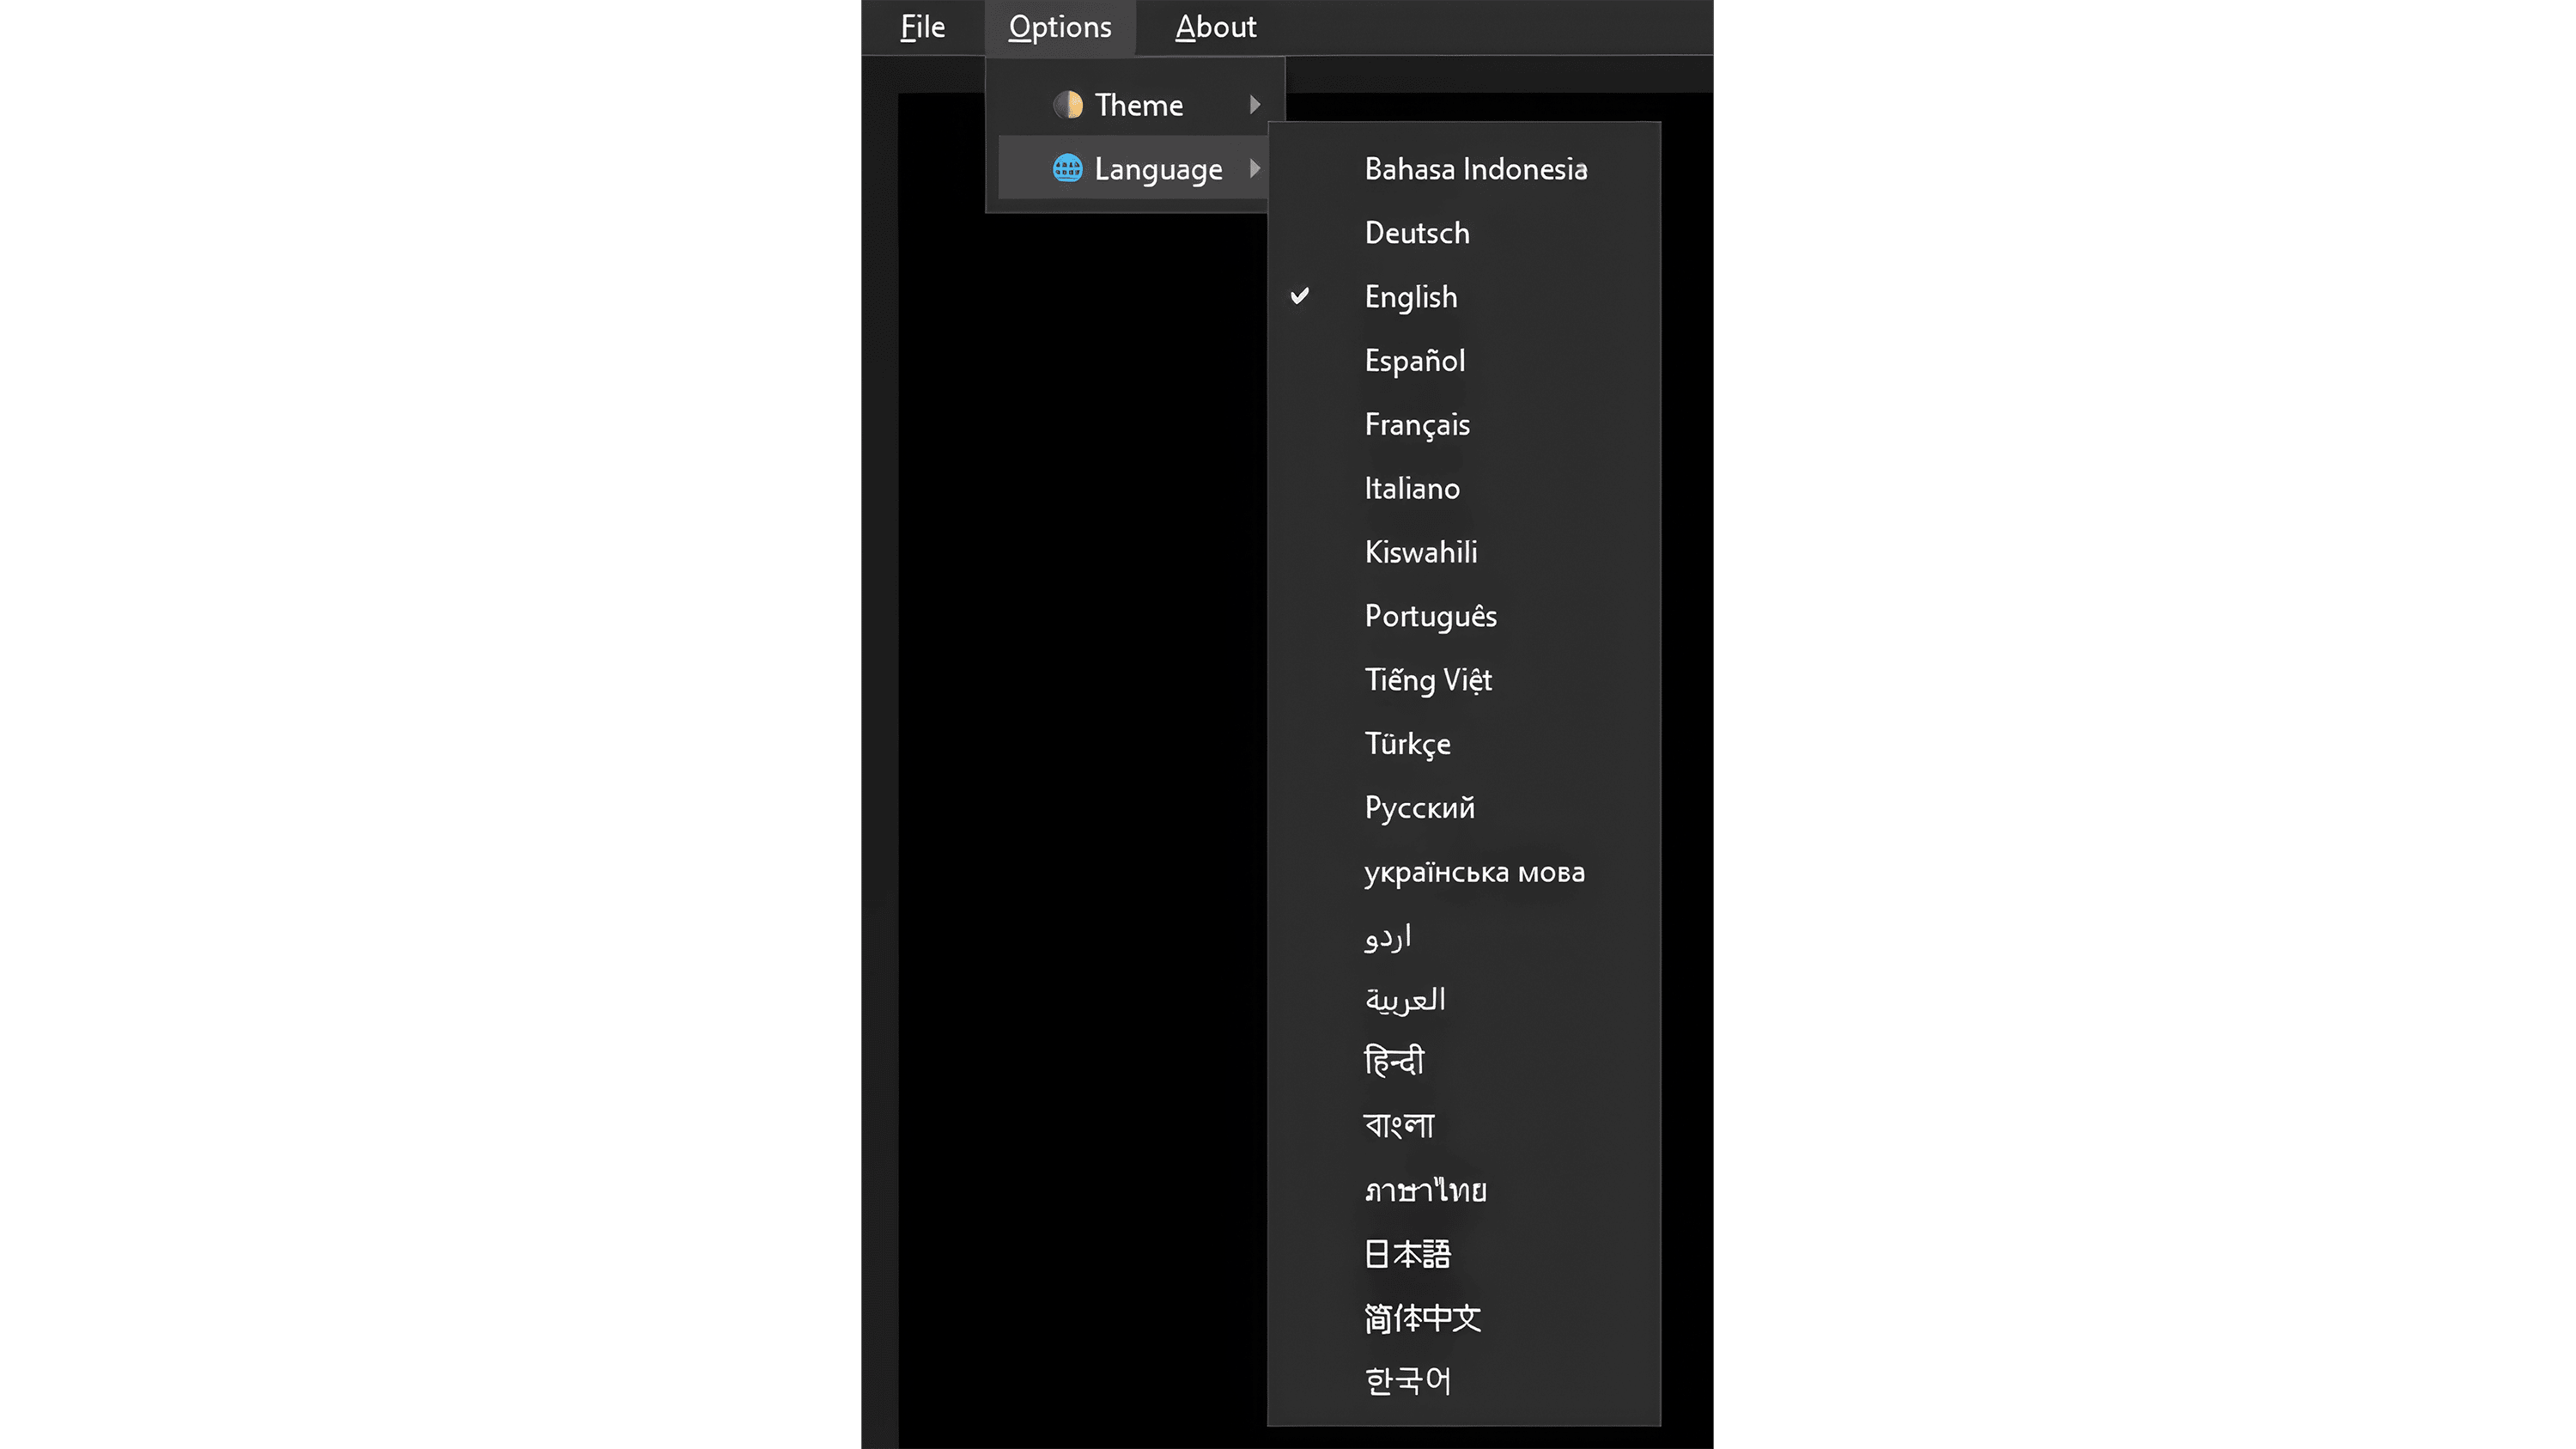Screen dimensions: 2576x1449
Task: Click the Options menu
Action: (1059, 27)
